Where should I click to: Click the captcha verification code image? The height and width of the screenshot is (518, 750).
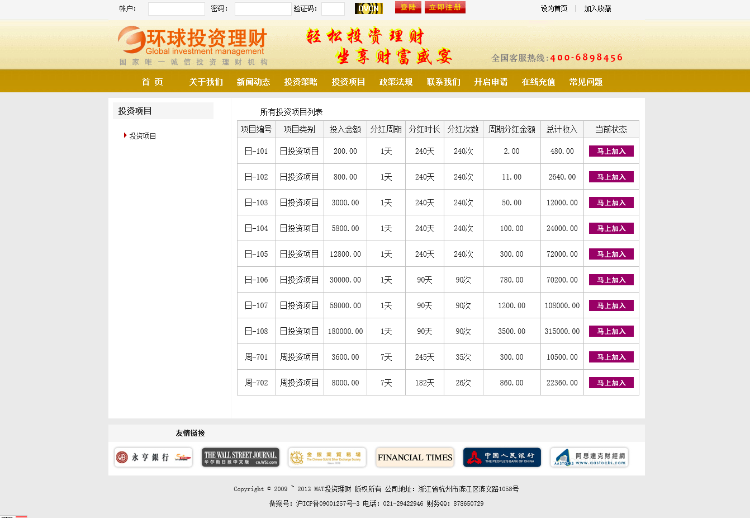point(368,9)
